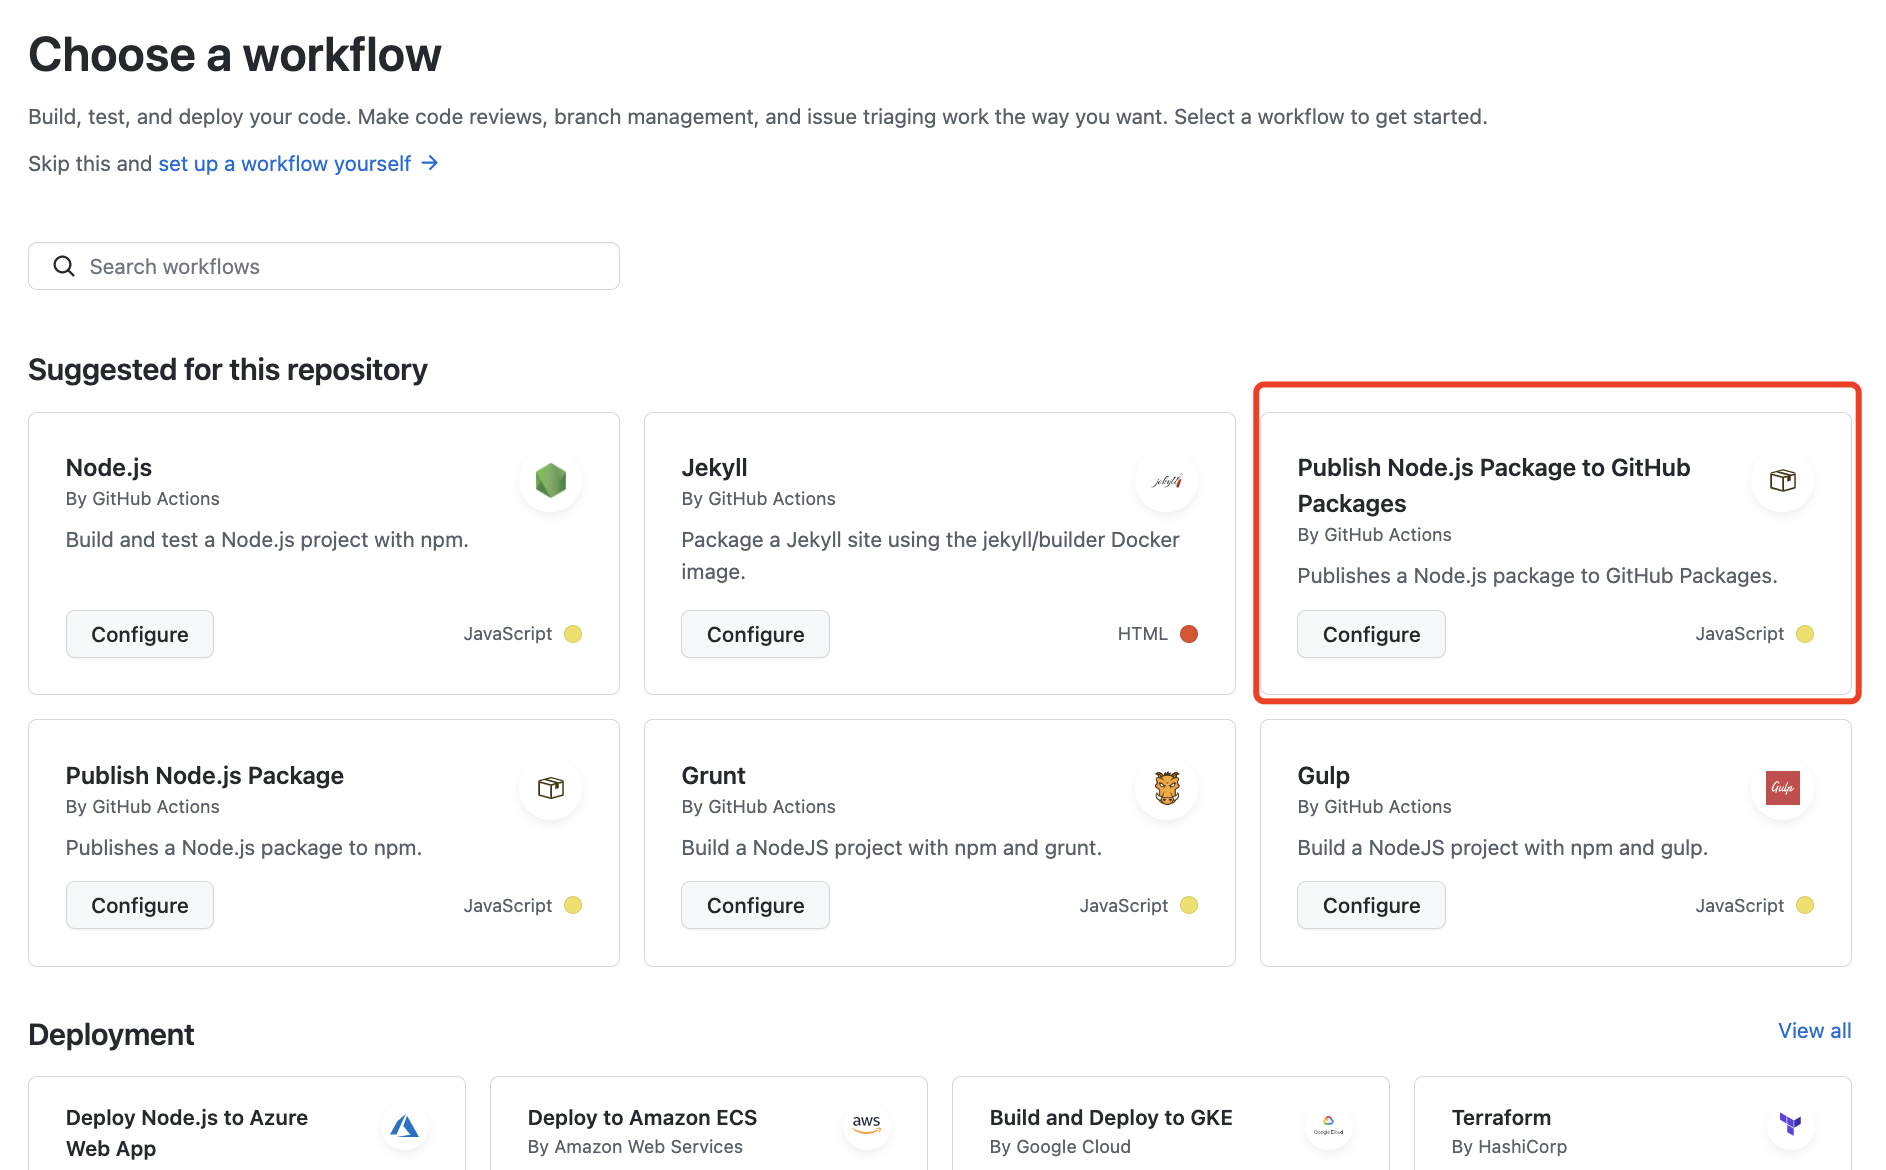Click the Publish Node.js Package to GitHub Packages title
This screenshot has height=1170, width=1886.
[x=1494, y=486]
